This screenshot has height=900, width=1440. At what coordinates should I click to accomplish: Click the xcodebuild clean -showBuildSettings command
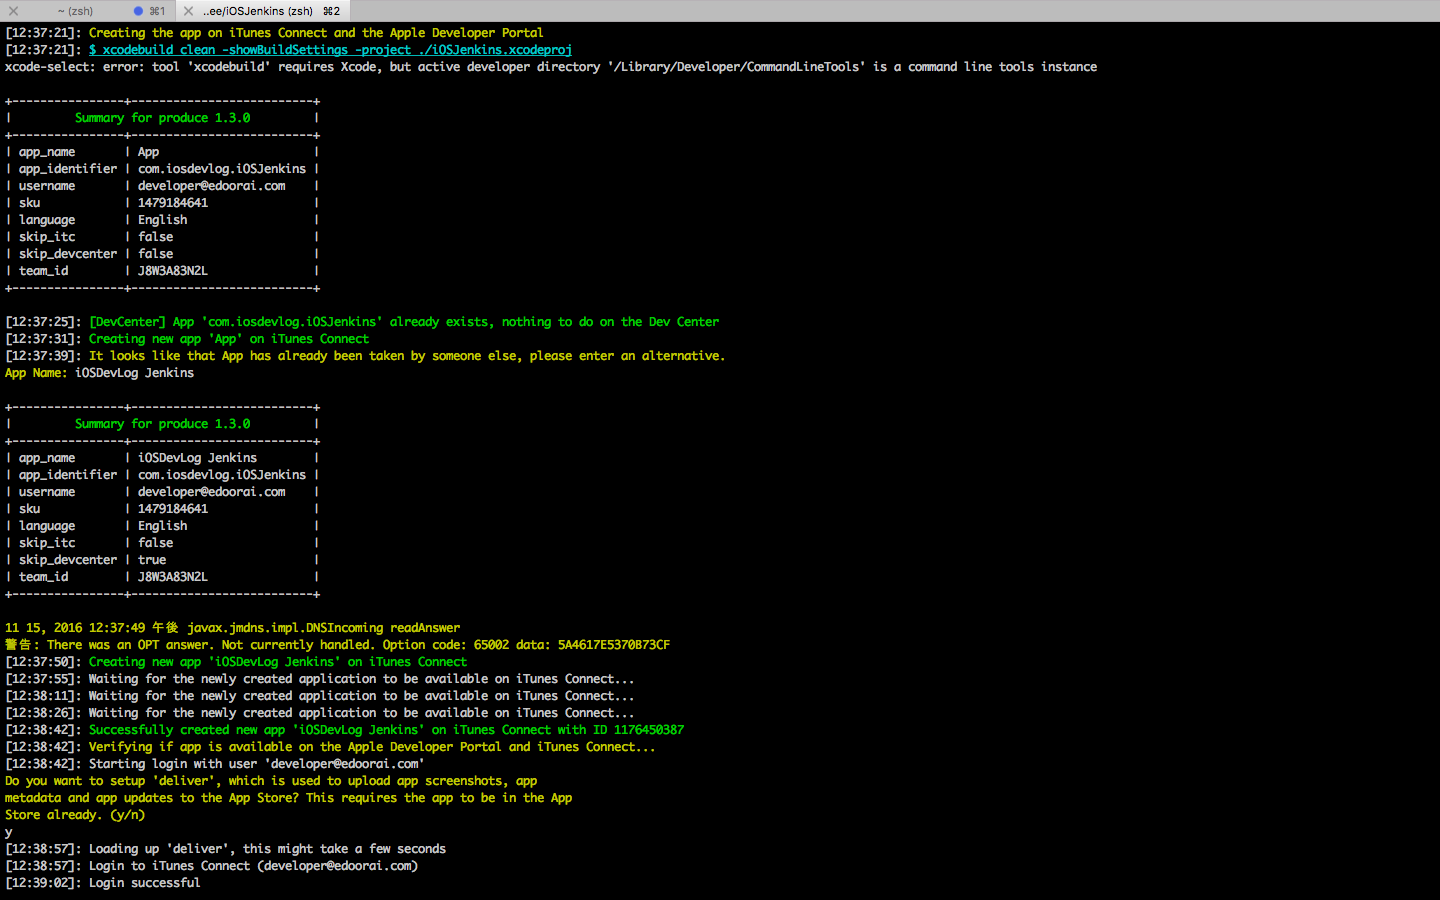coord(330,50)
